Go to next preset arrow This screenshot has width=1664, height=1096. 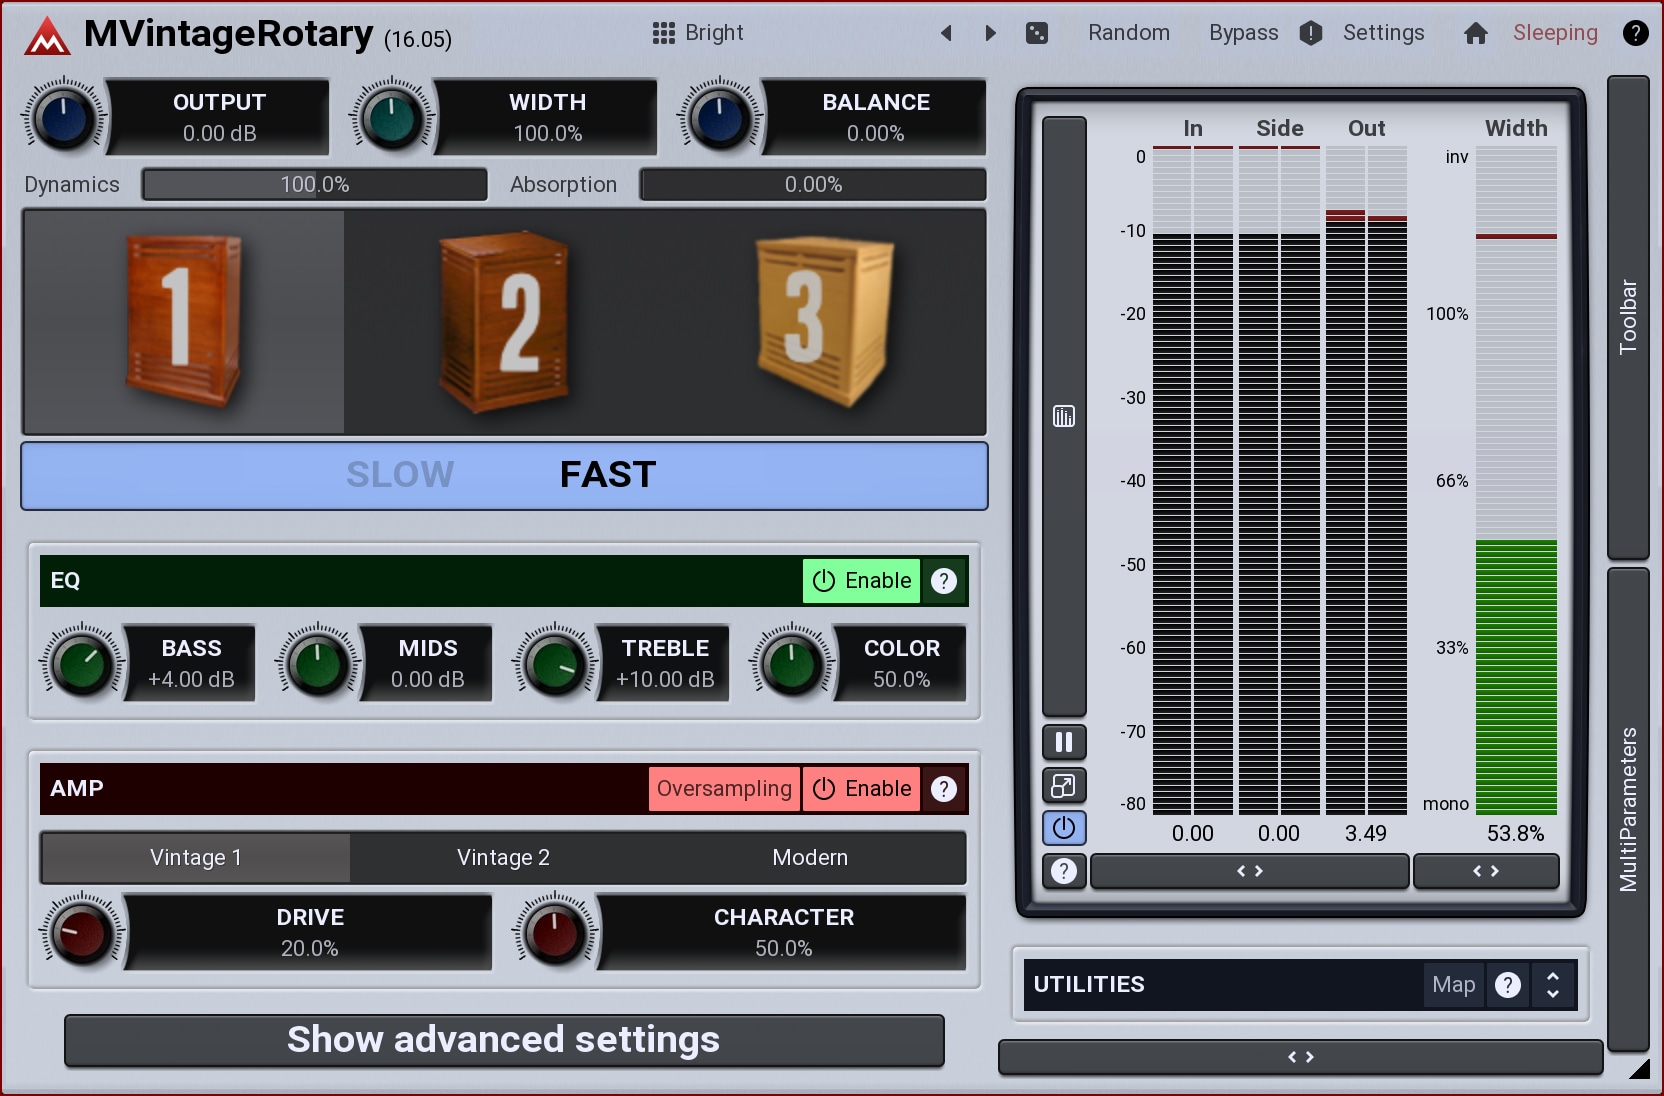990,33
